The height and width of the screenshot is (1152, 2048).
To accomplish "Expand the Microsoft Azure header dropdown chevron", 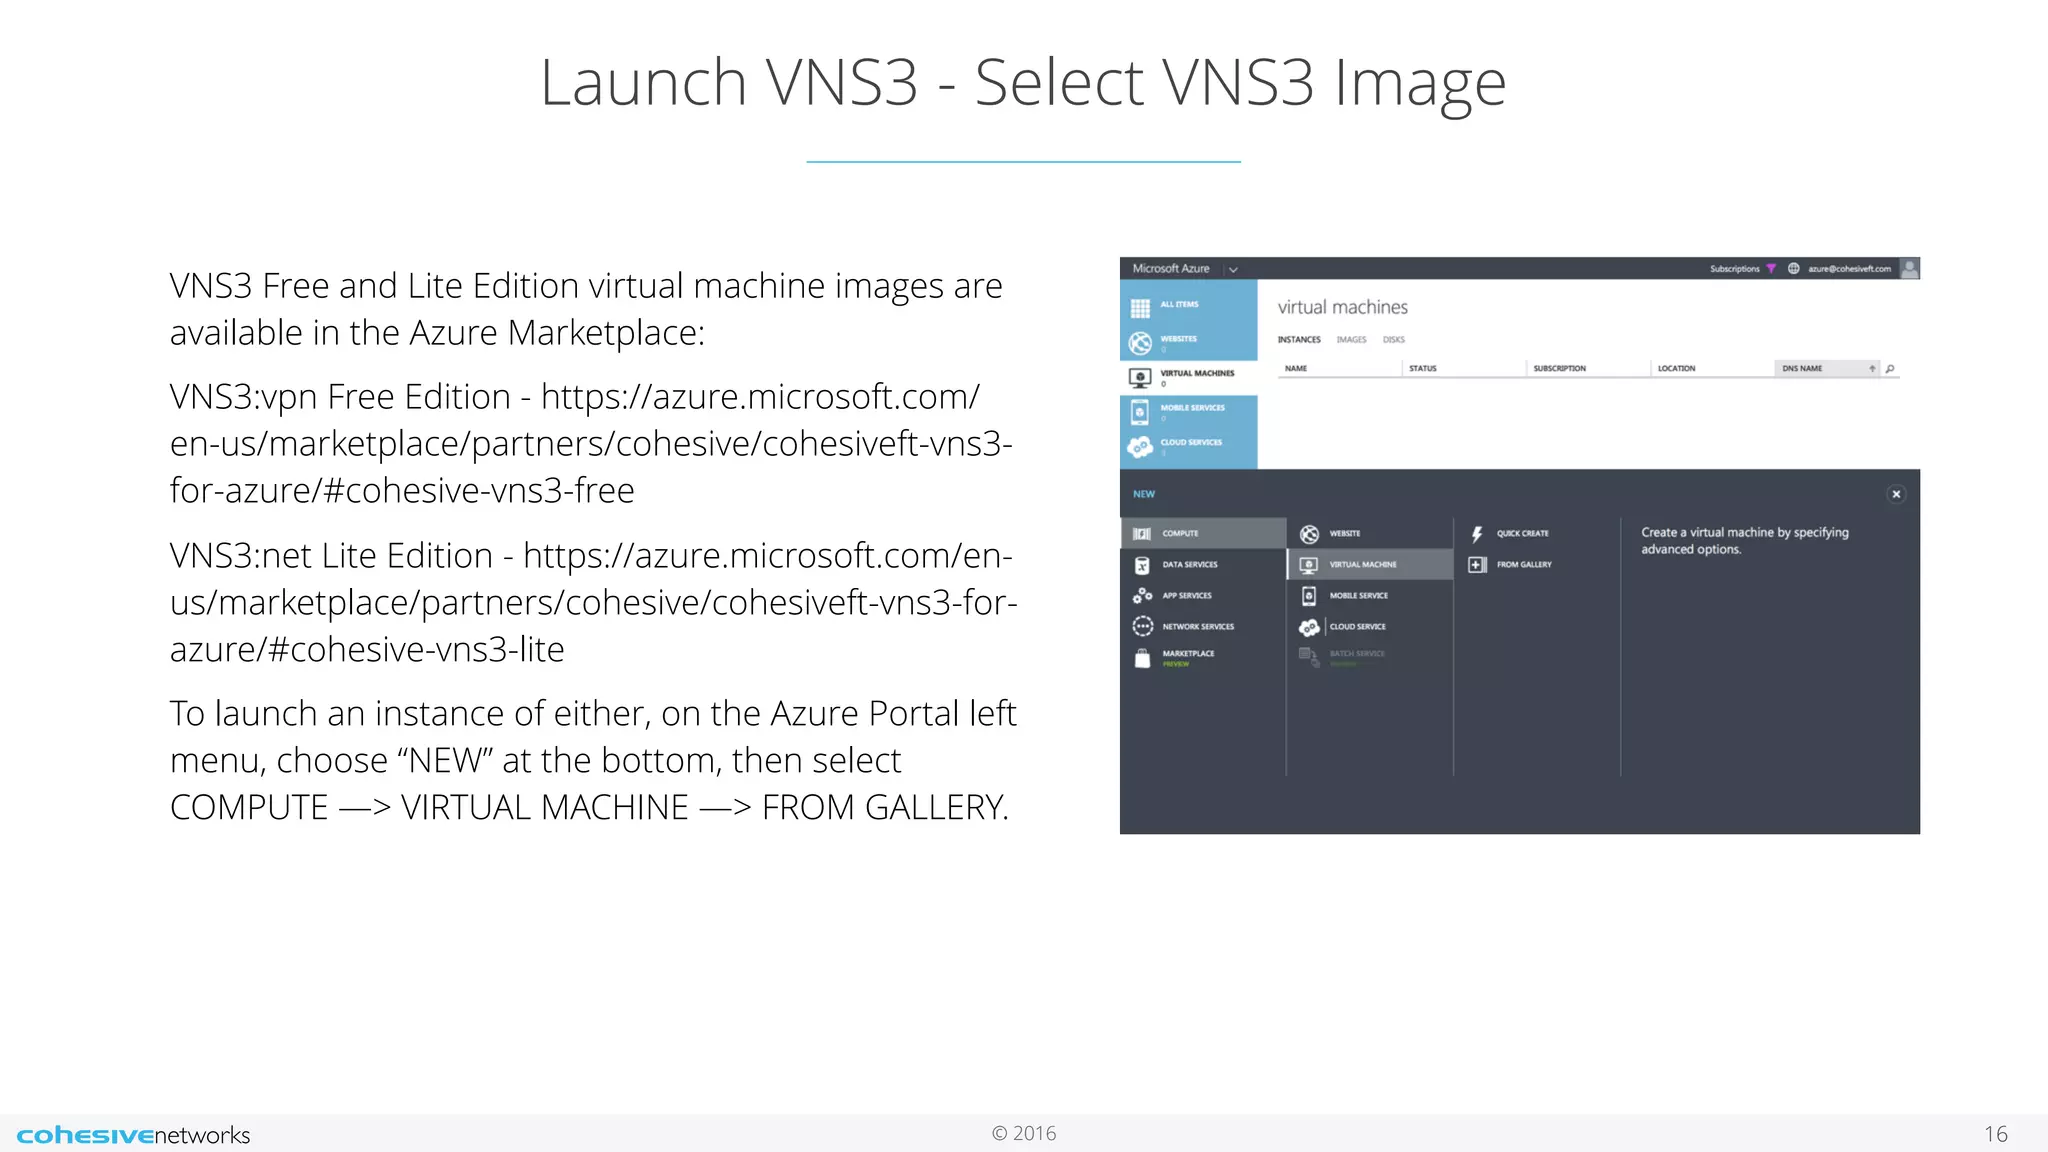I will (x=1233, y=270).
